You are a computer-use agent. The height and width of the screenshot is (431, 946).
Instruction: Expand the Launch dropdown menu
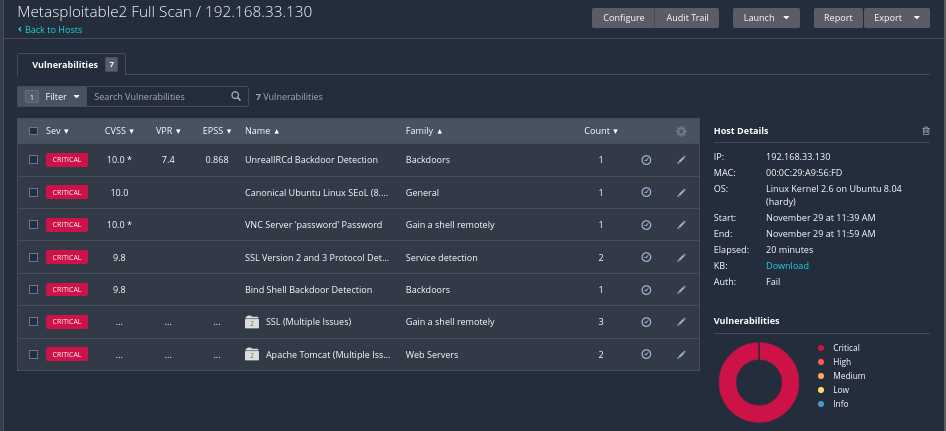pos(766,18)
